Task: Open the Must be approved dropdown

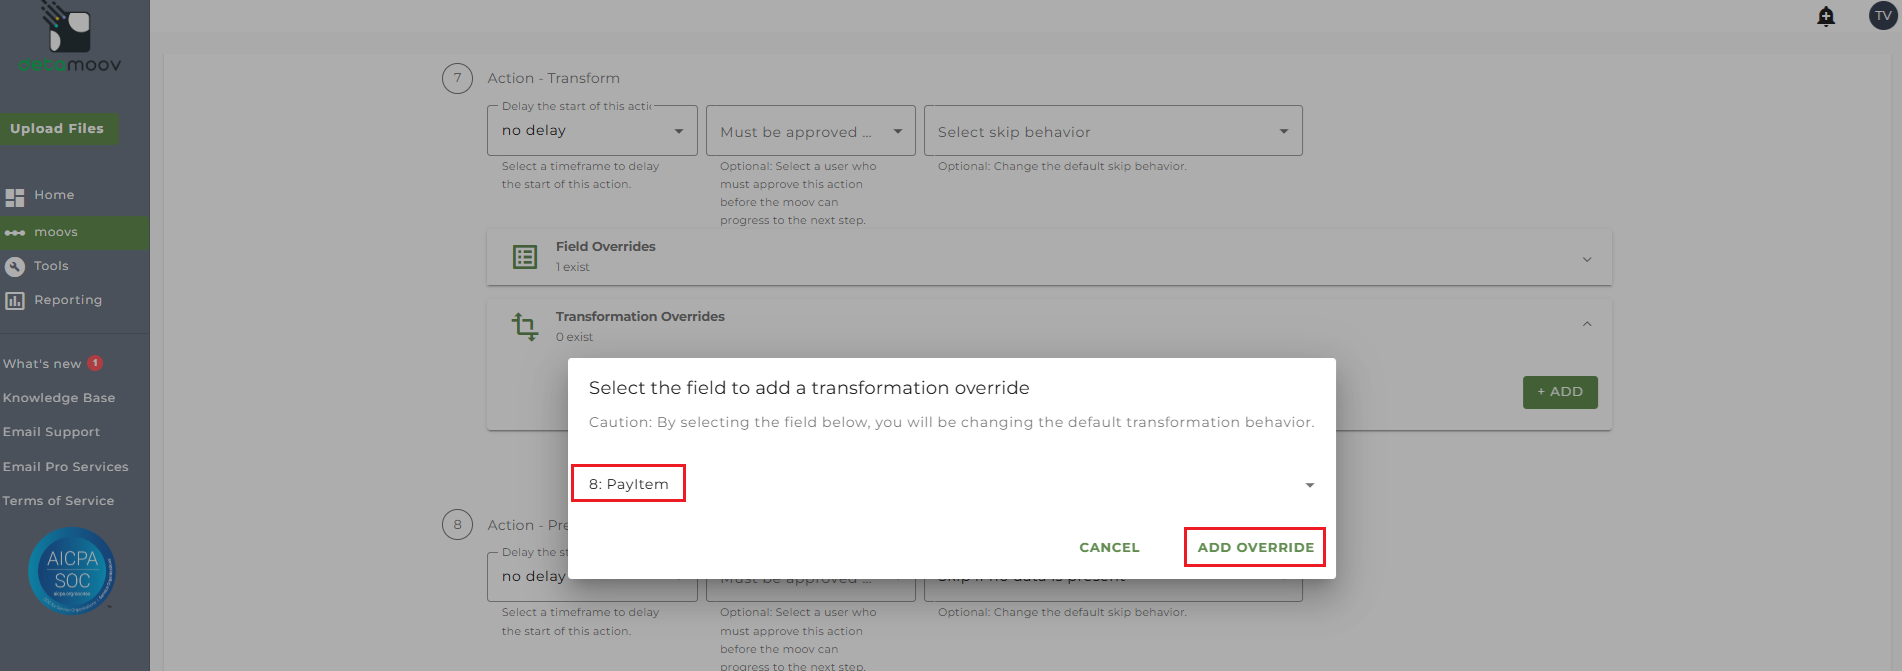Action: pos(810,131)
